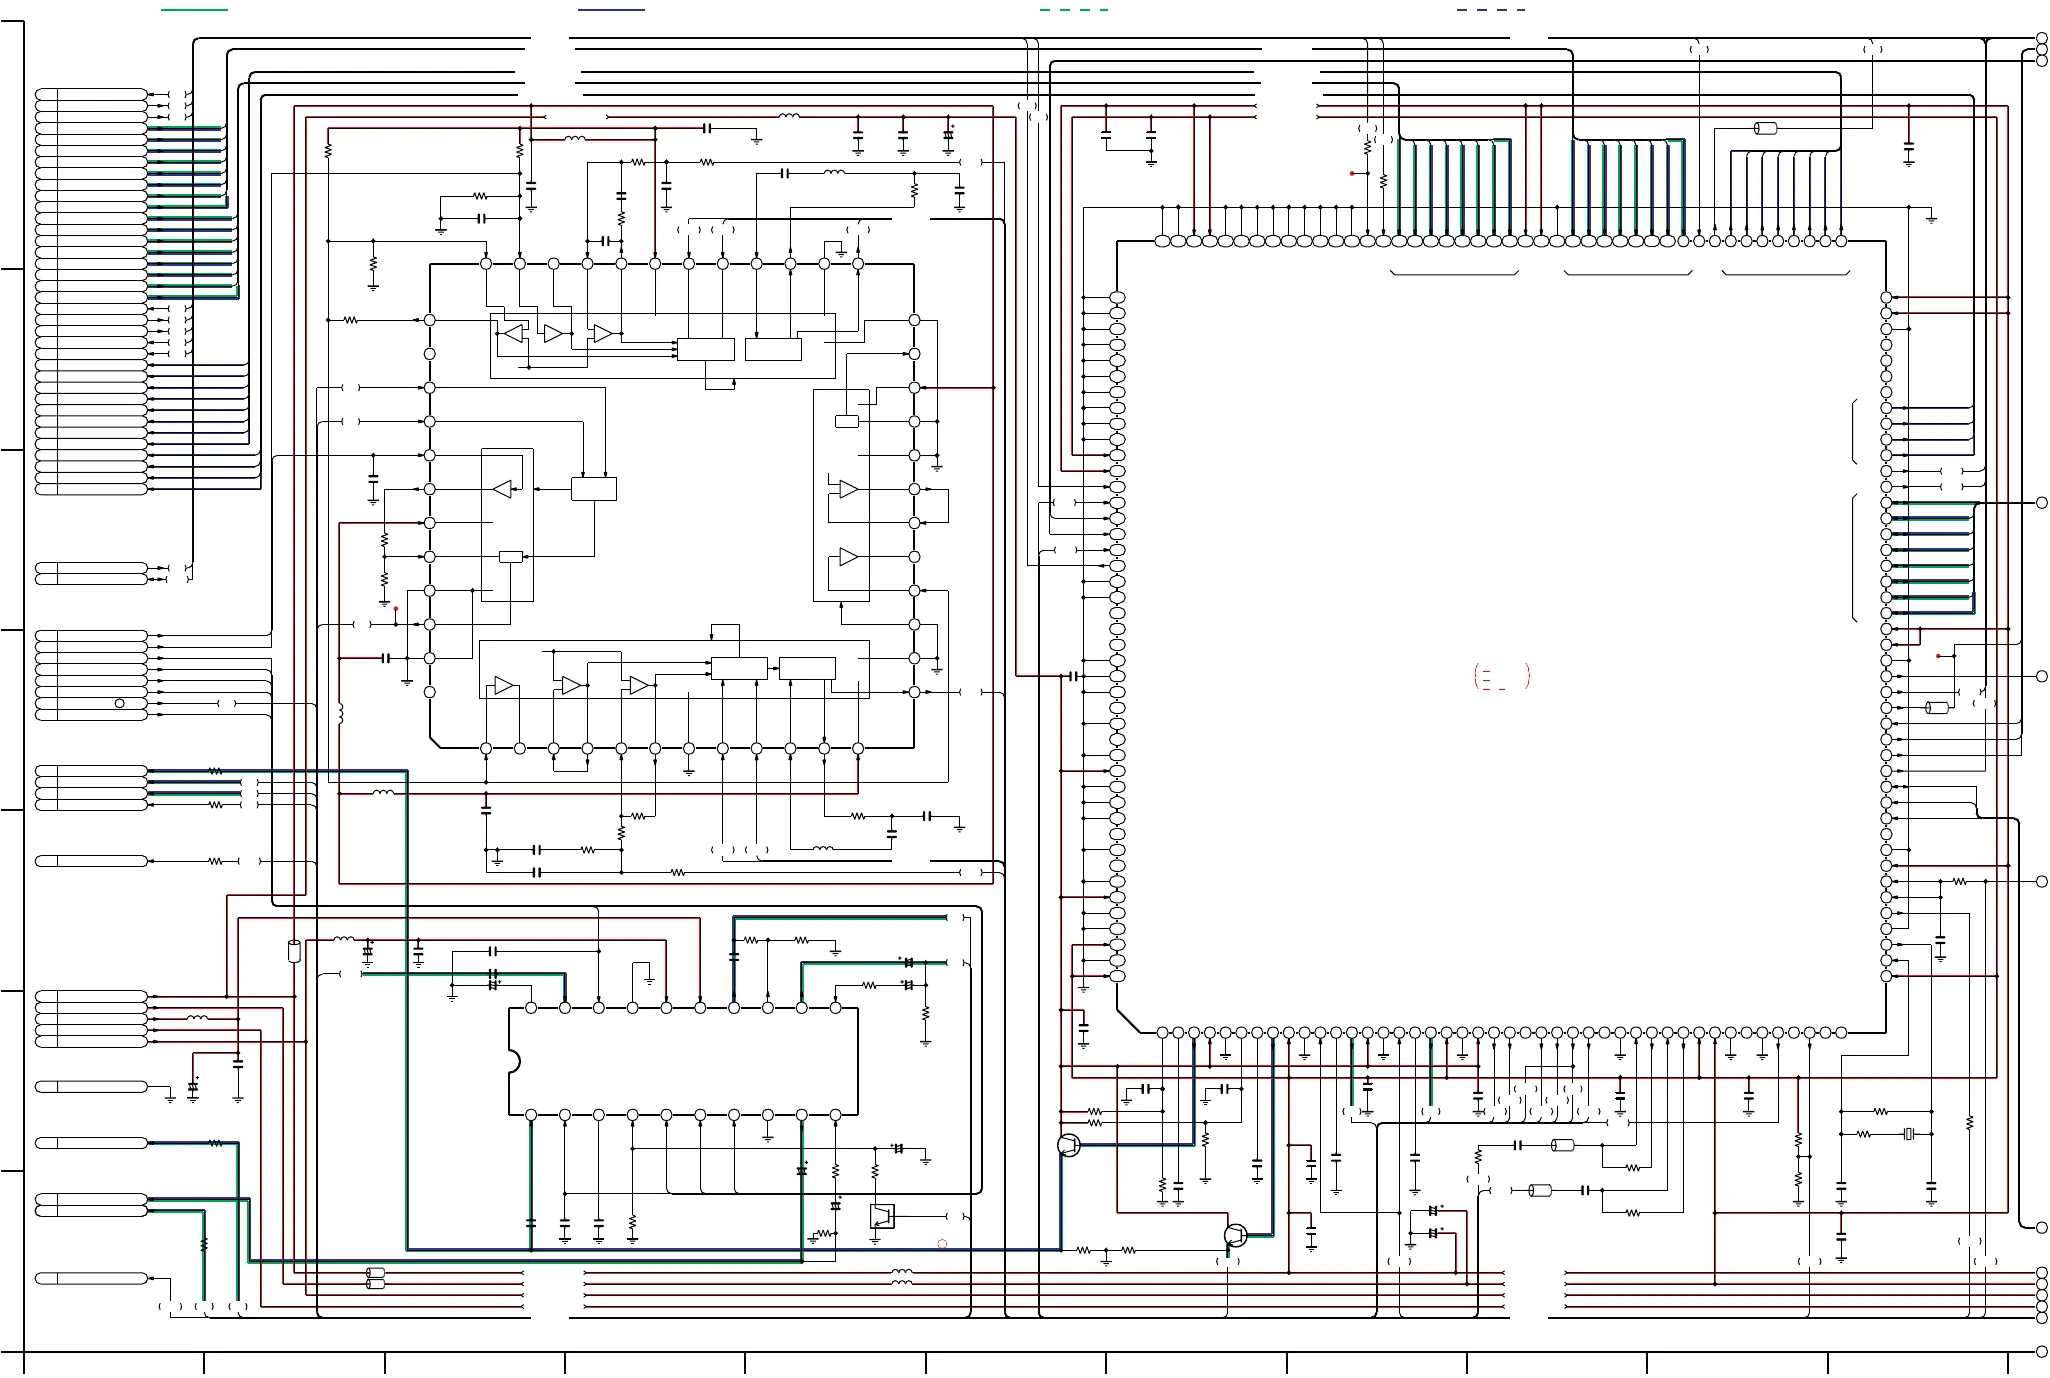Click the lower round transistor symbol
The height and width of the screenshot is (1378, 2050).
[1236, 1235]
